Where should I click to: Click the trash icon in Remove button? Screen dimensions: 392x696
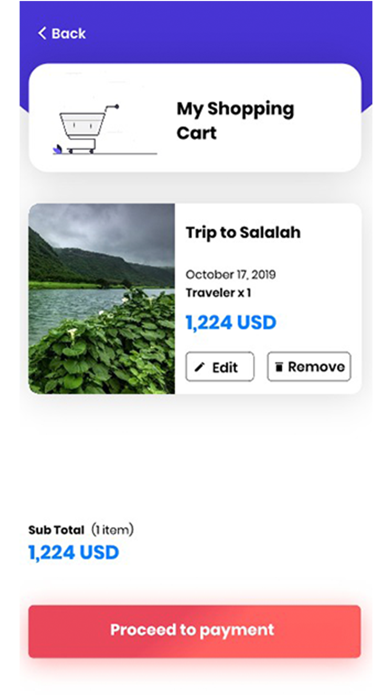(279, 367)
